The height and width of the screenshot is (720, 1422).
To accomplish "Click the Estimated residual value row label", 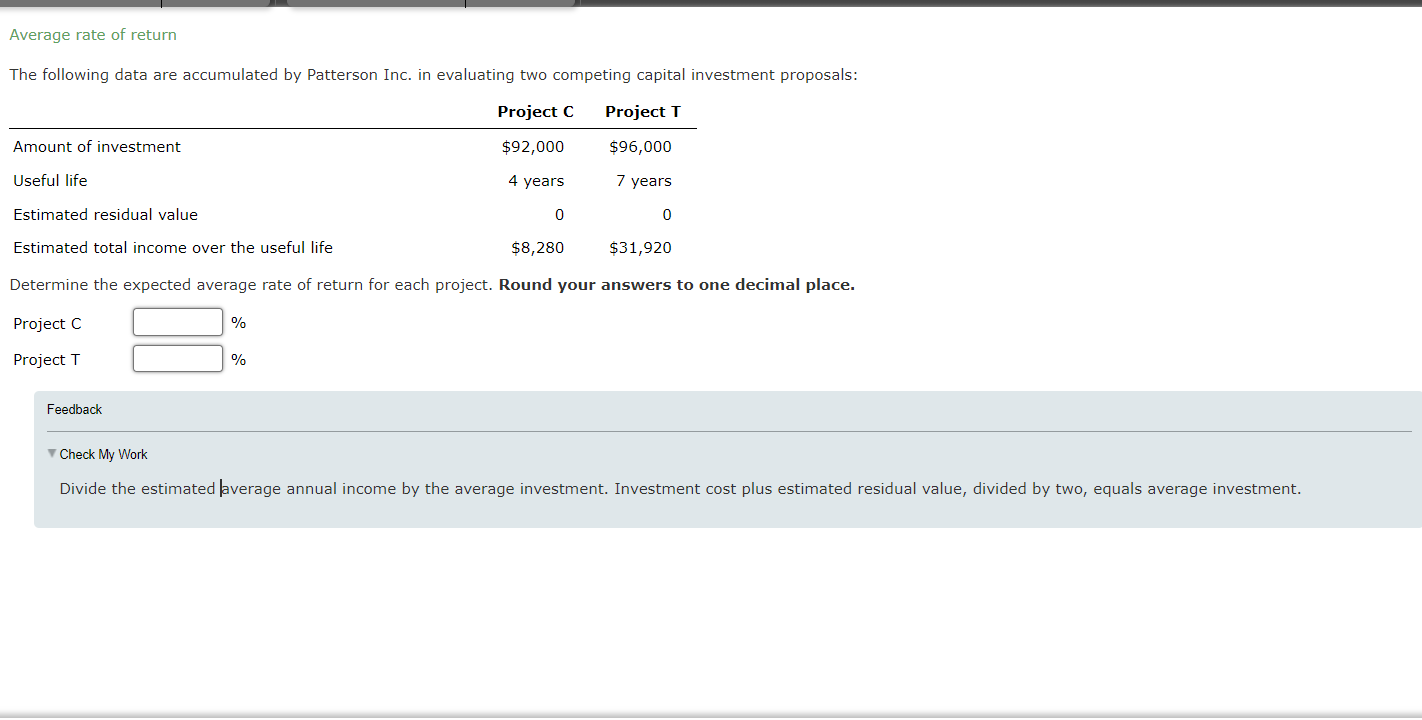I will click(x=105, y=214).
